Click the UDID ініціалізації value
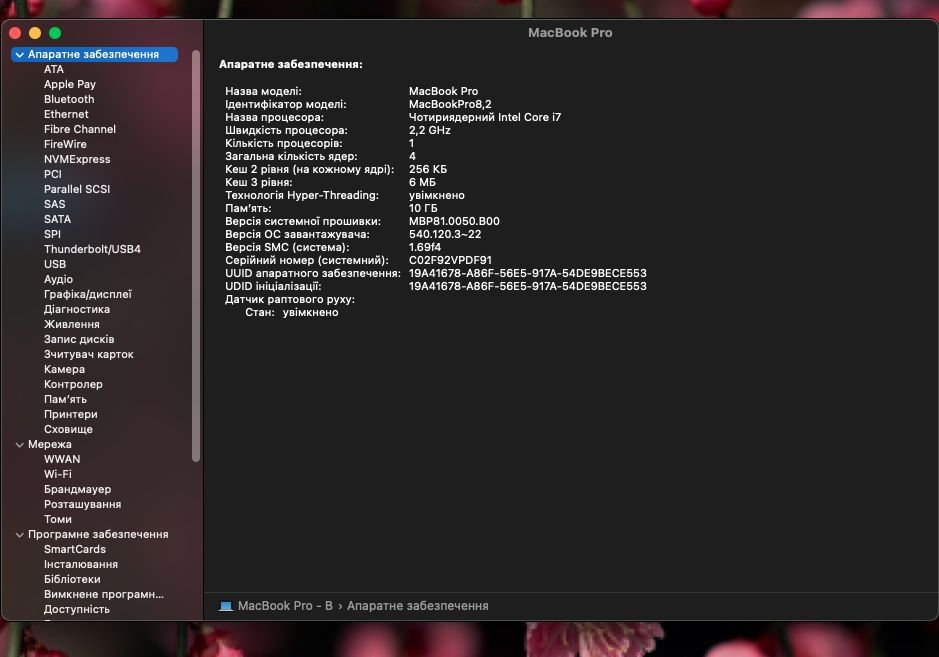Image resolution: width=939 pixels, height=657 pixels. pyautogui.click(x=528, y=286)
